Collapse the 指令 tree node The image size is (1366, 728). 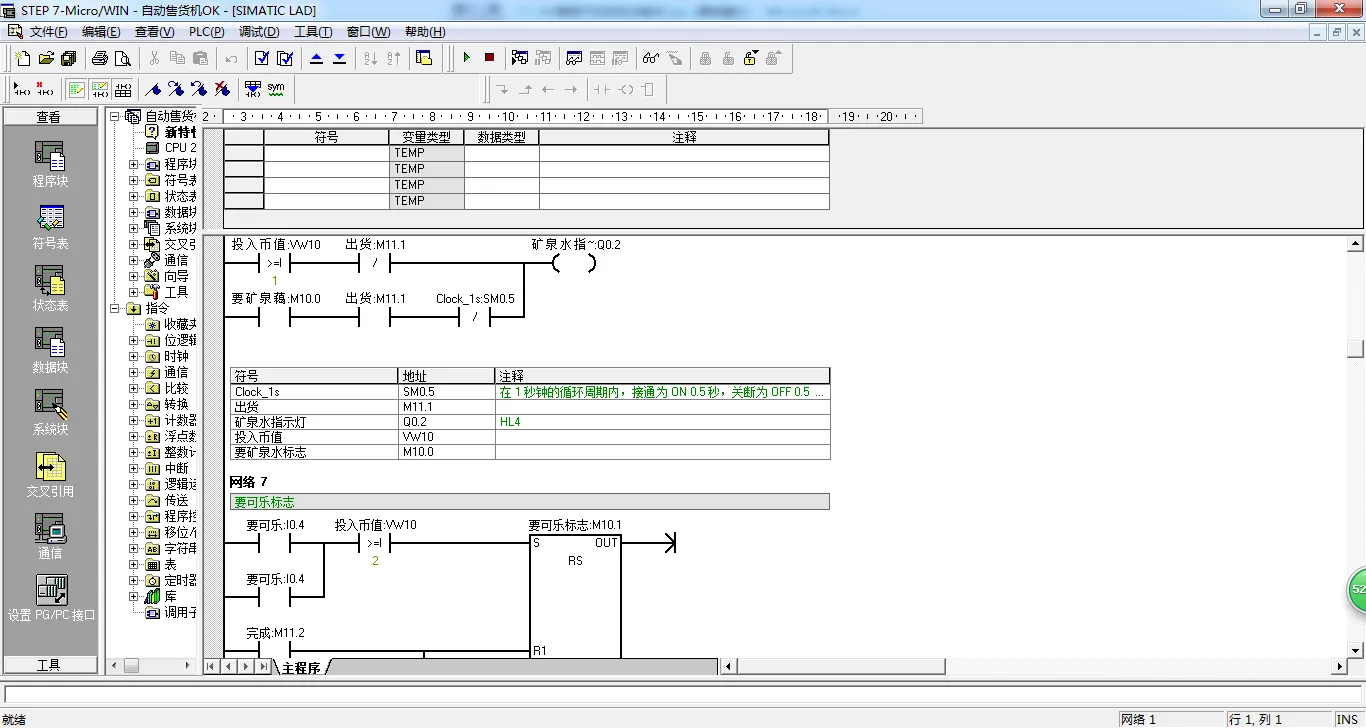click(115, 308)
